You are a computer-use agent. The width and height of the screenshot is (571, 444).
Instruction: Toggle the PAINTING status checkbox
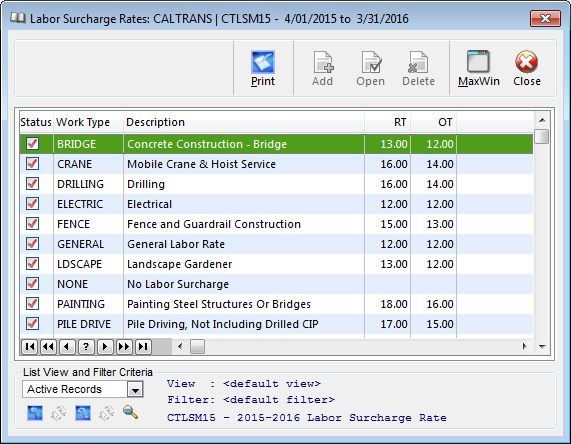32,303
